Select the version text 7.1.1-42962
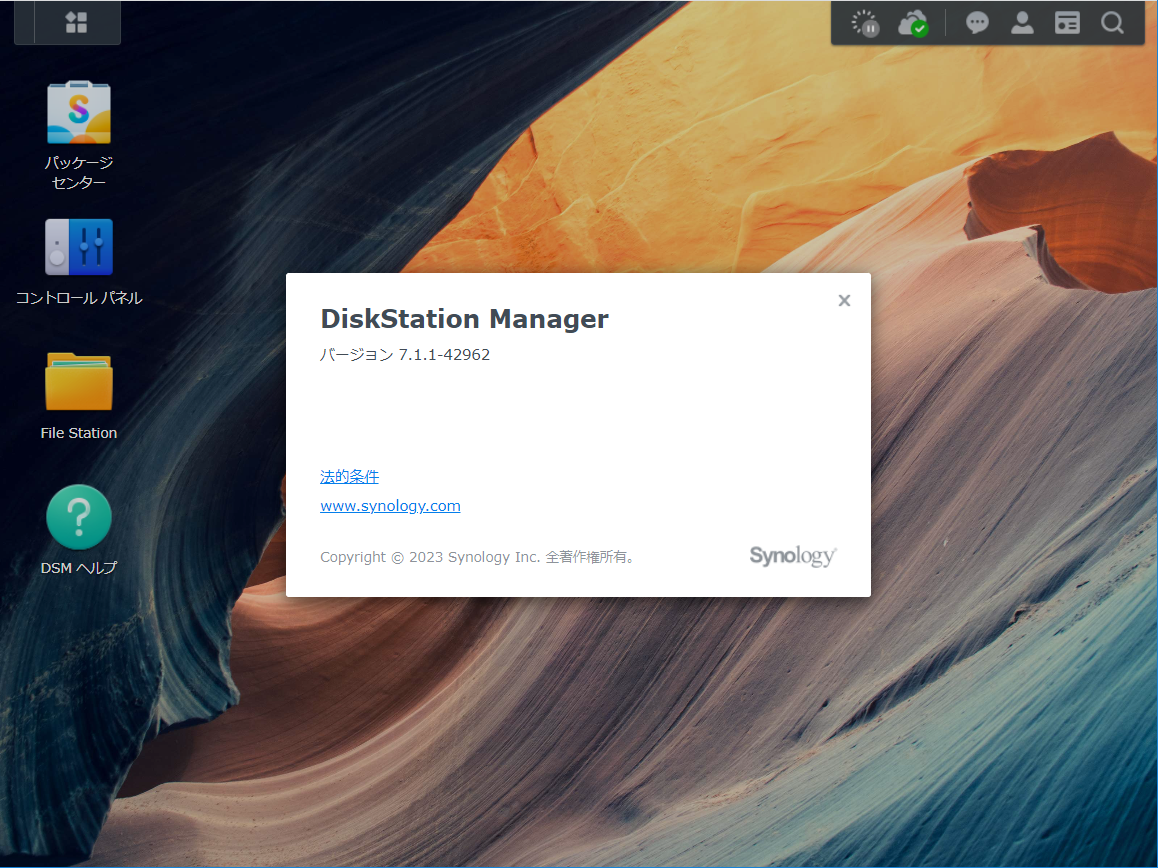This screenshot has height=868, width=1158. click(444, 355)
